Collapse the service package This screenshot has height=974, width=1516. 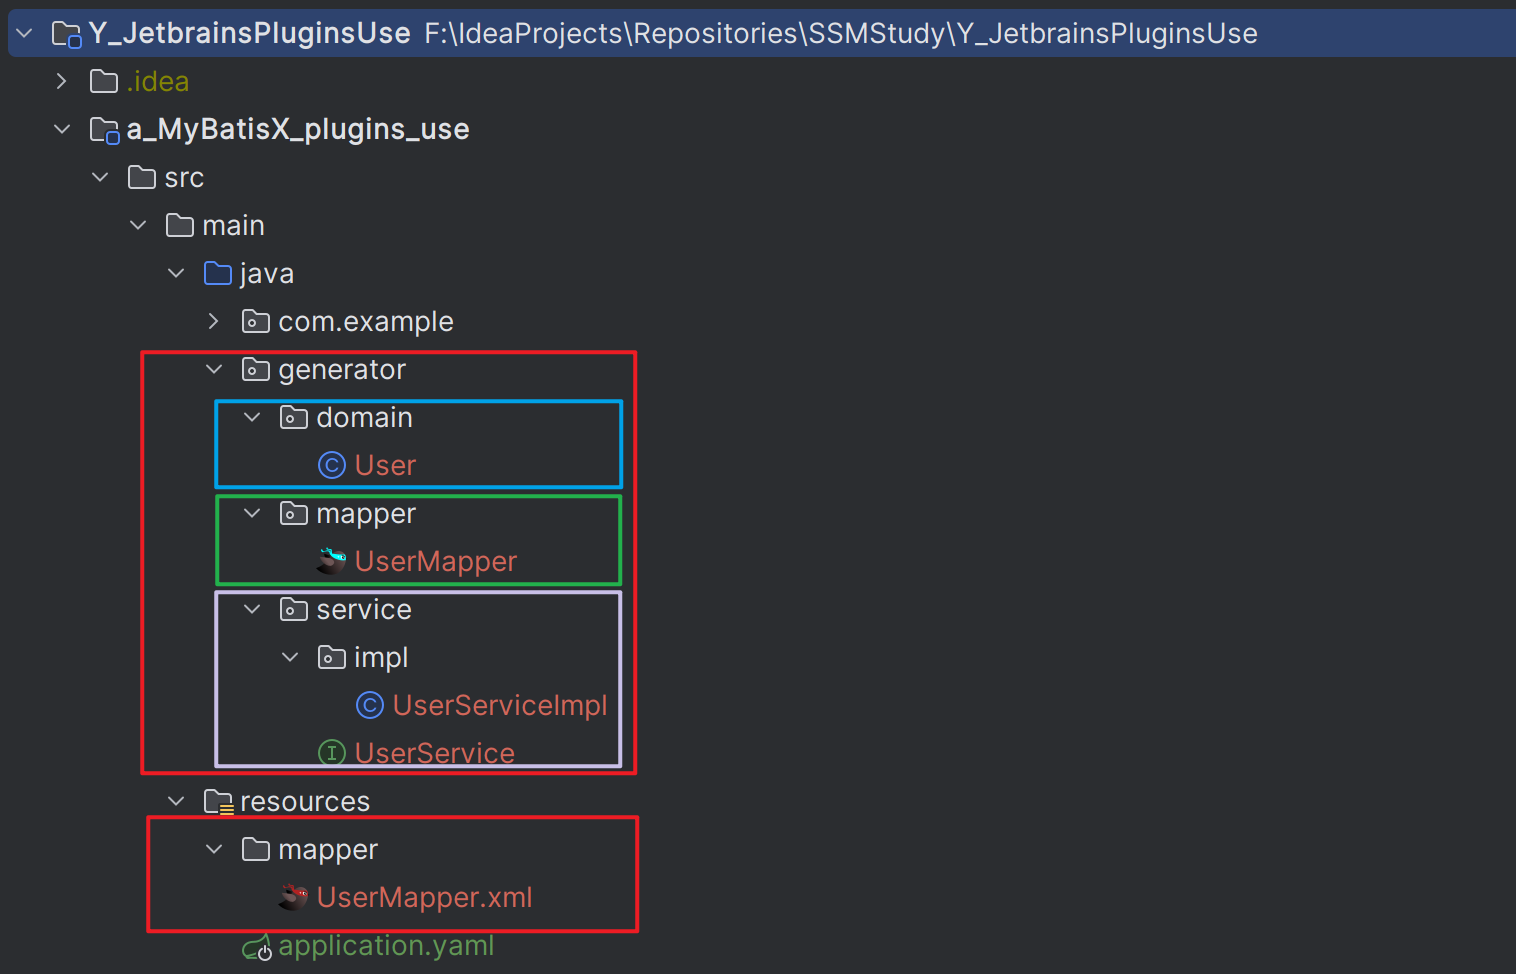252,609
